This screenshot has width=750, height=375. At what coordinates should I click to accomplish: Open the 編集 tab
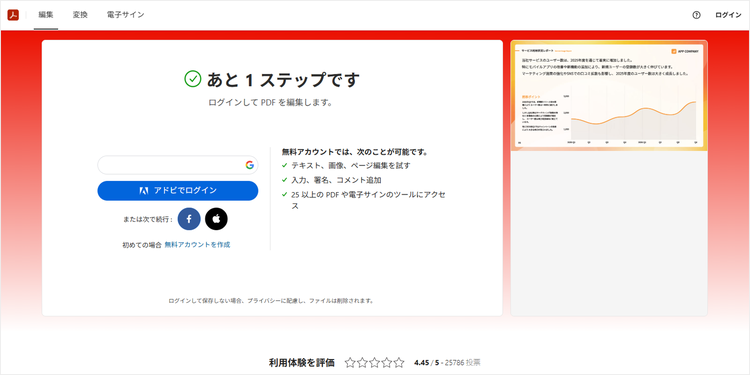tap(46, 15)
